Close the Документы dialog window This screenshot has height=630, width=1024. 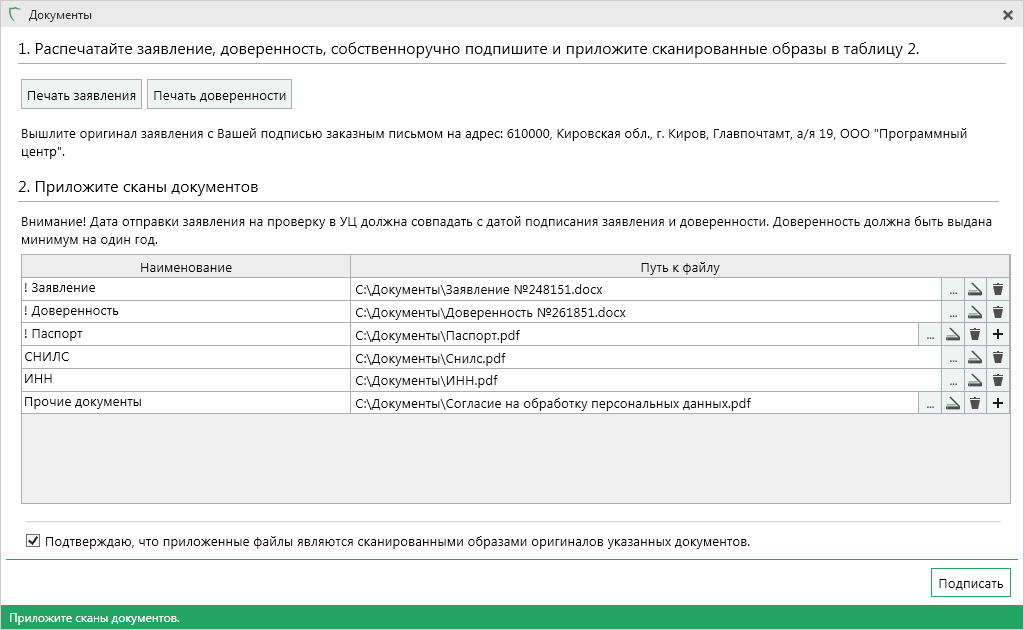pos(1008,15)
